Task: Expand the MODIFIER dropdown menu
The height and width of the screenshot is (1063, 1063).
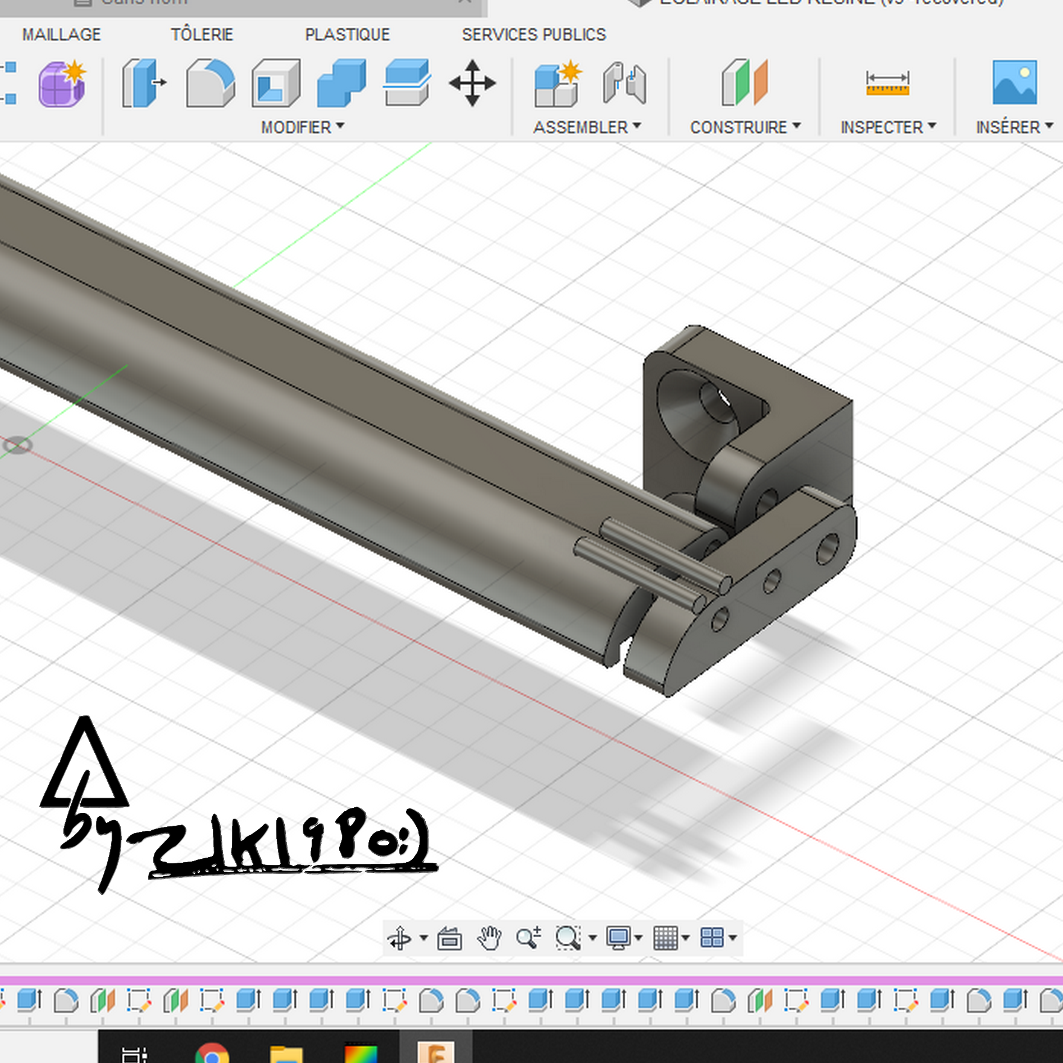Action: [303, 127]
